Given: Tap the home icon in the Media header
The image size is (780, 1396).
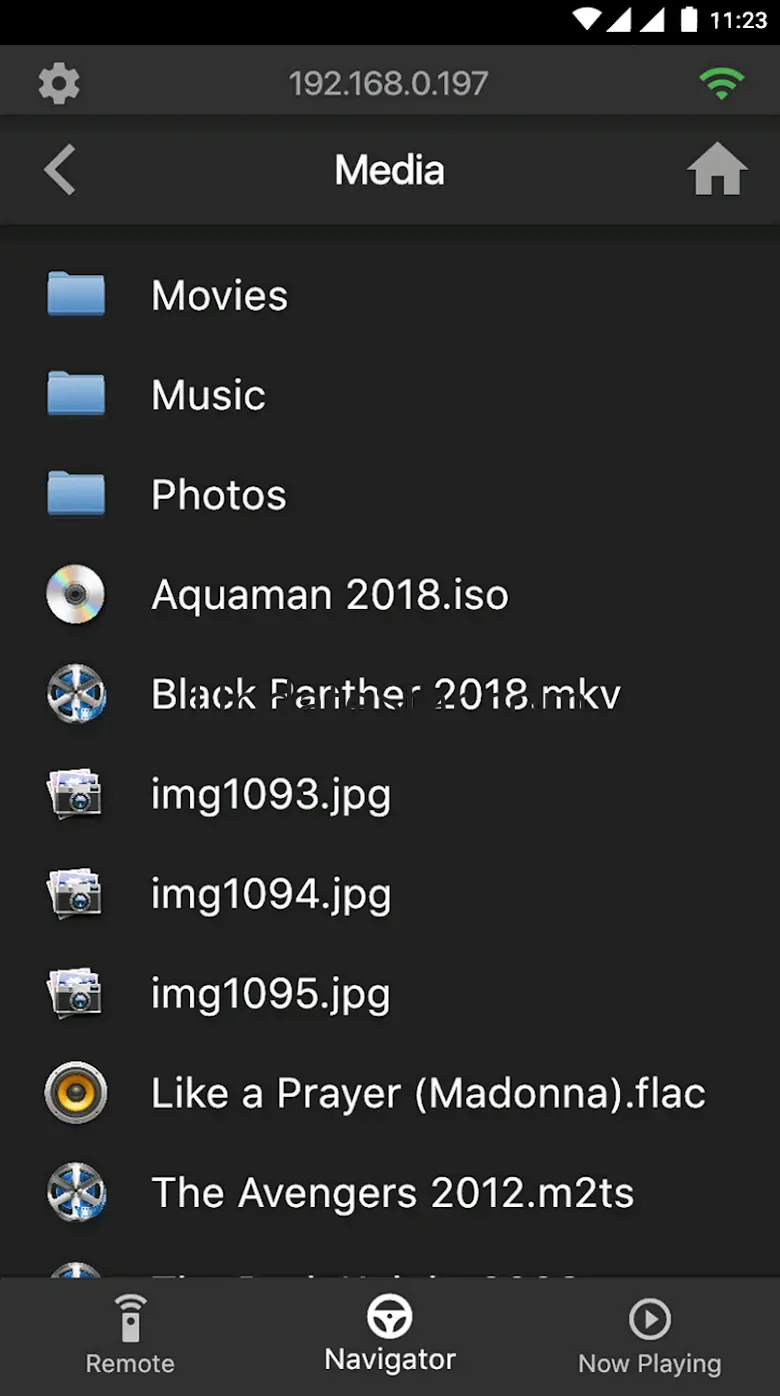Looking at the screenshot, I should [717, 169].
